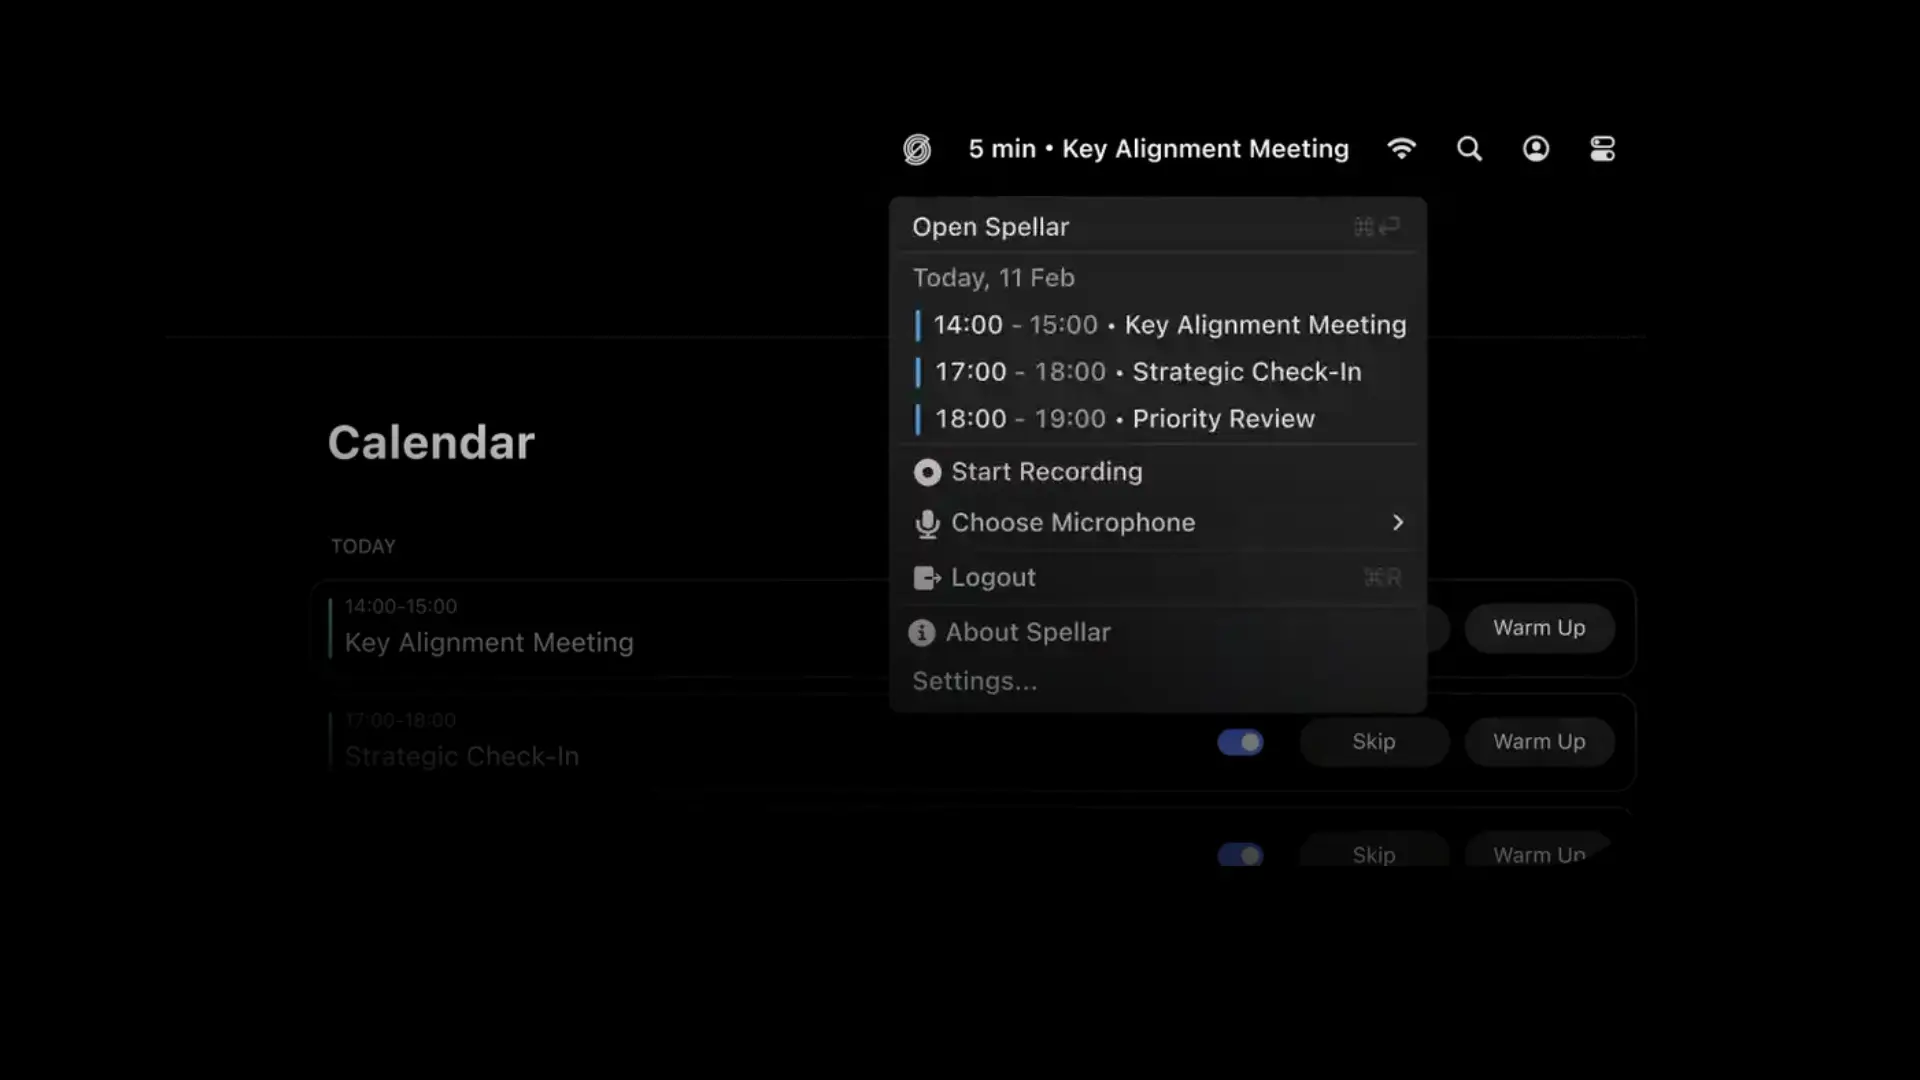
Task: Click the info icon beside About Spellar
Action: [x=921, y=633]
